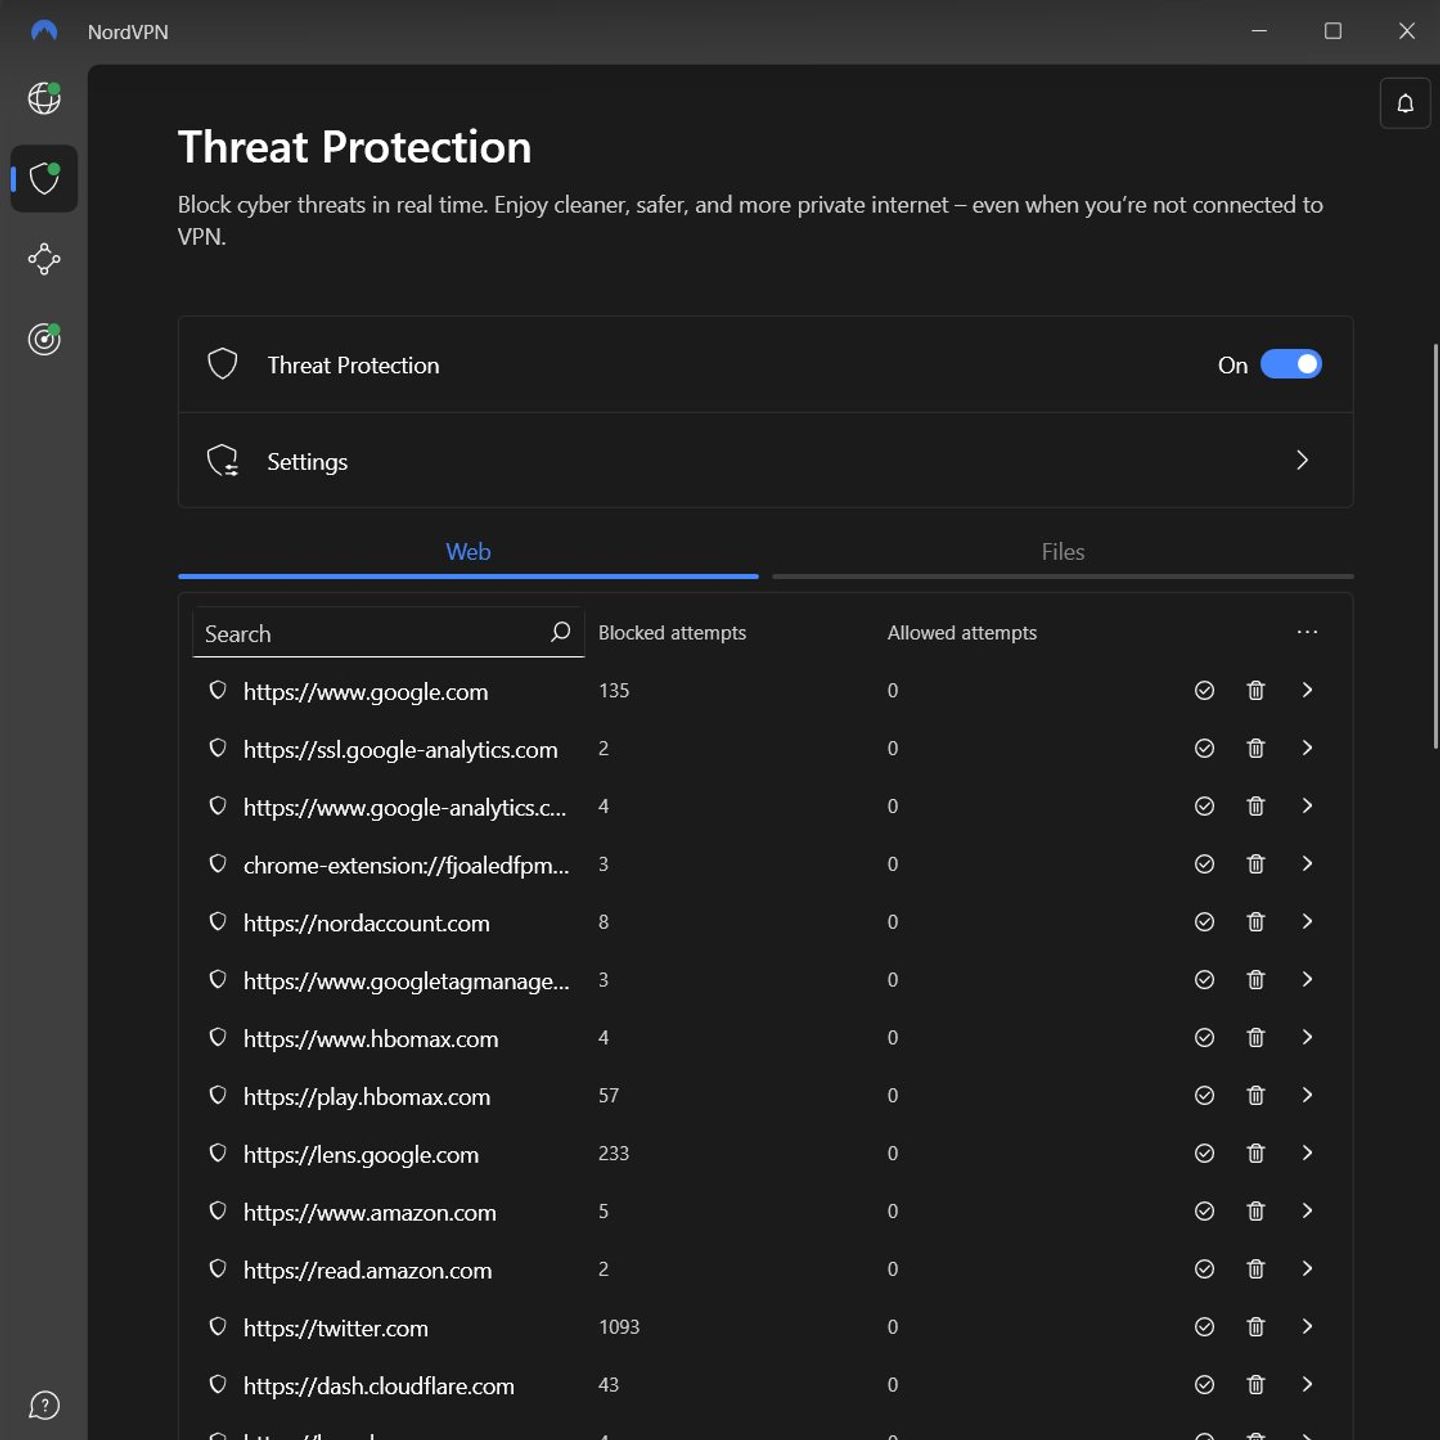Click the vertical scrollbar thumb
Screen dimensions: 1440x1440
1436,546
